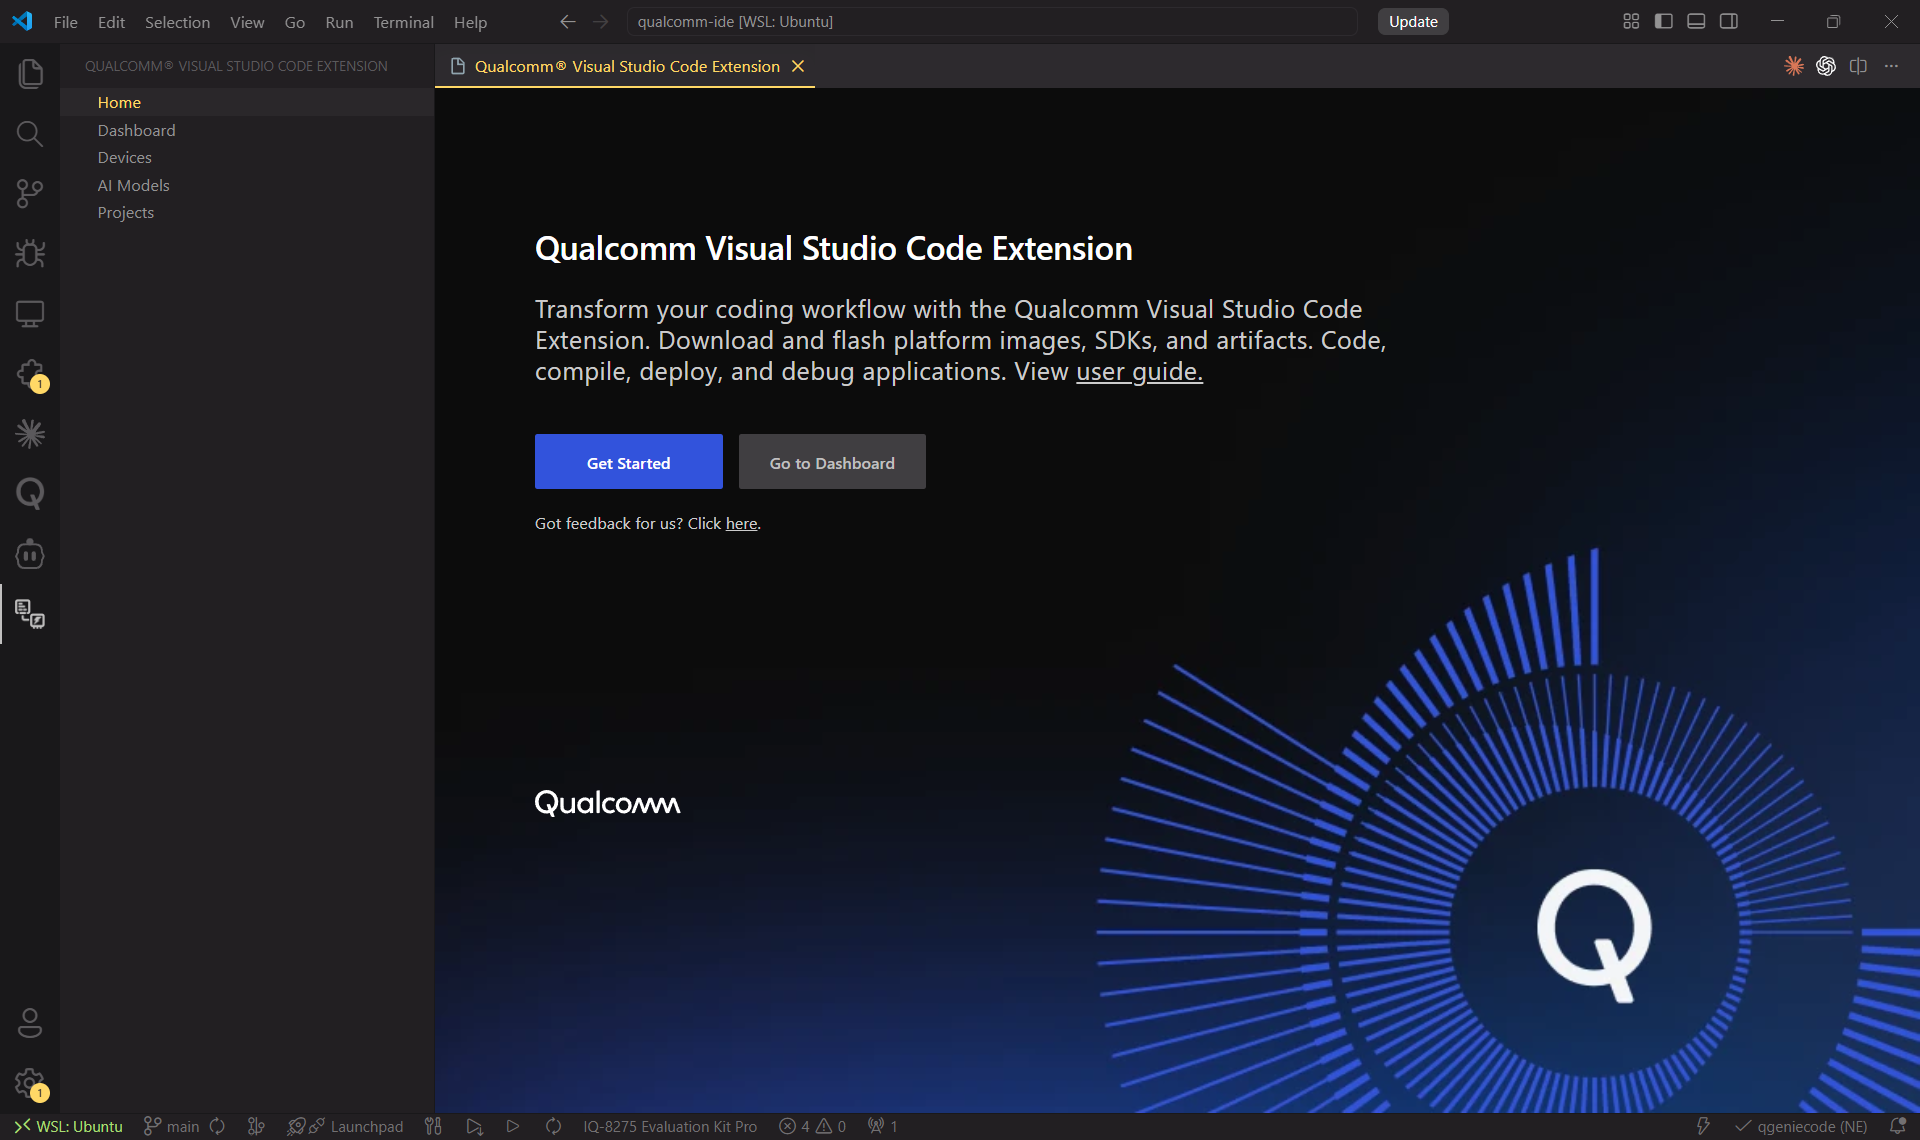1920x1140 pixels.
Task: Open the Qualcomm extension activity bar icon
Action: coord(30,613)
